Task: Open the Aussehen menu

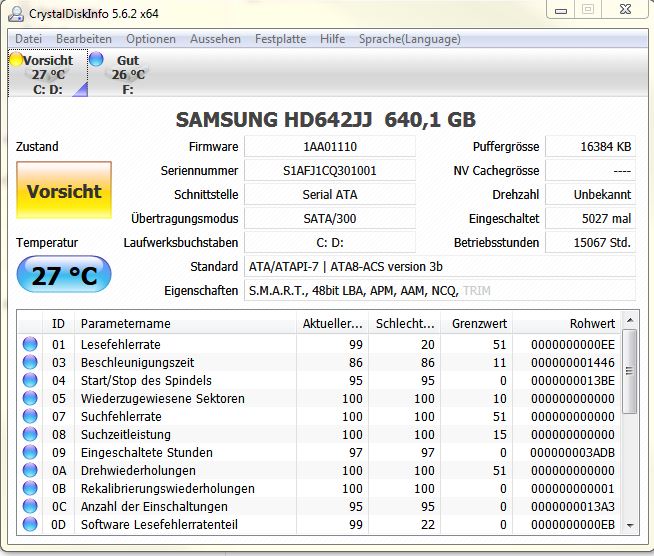Action: (x=215, y=39)
